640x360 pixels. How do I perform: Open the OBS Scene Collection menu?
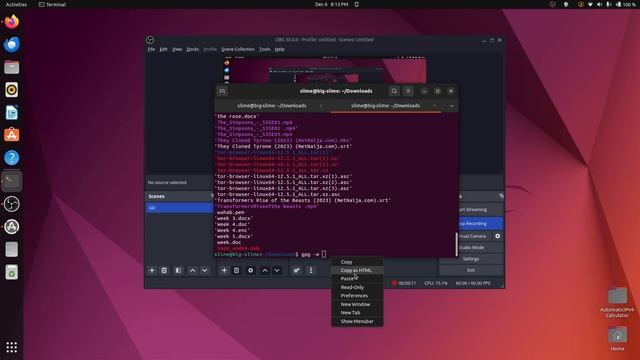click(x=238, y=49)
